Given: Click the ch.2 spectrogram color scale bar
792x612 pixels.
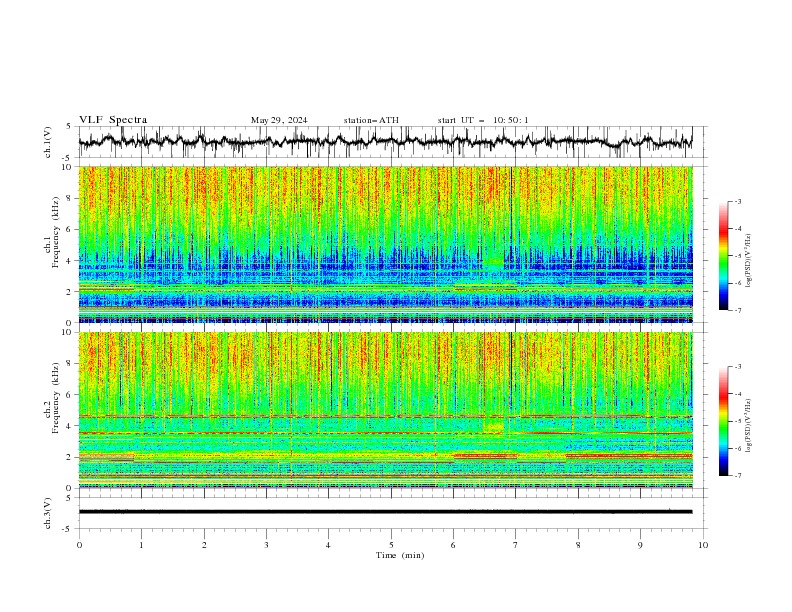Looking at the screenshot, I should coord(723,421).
